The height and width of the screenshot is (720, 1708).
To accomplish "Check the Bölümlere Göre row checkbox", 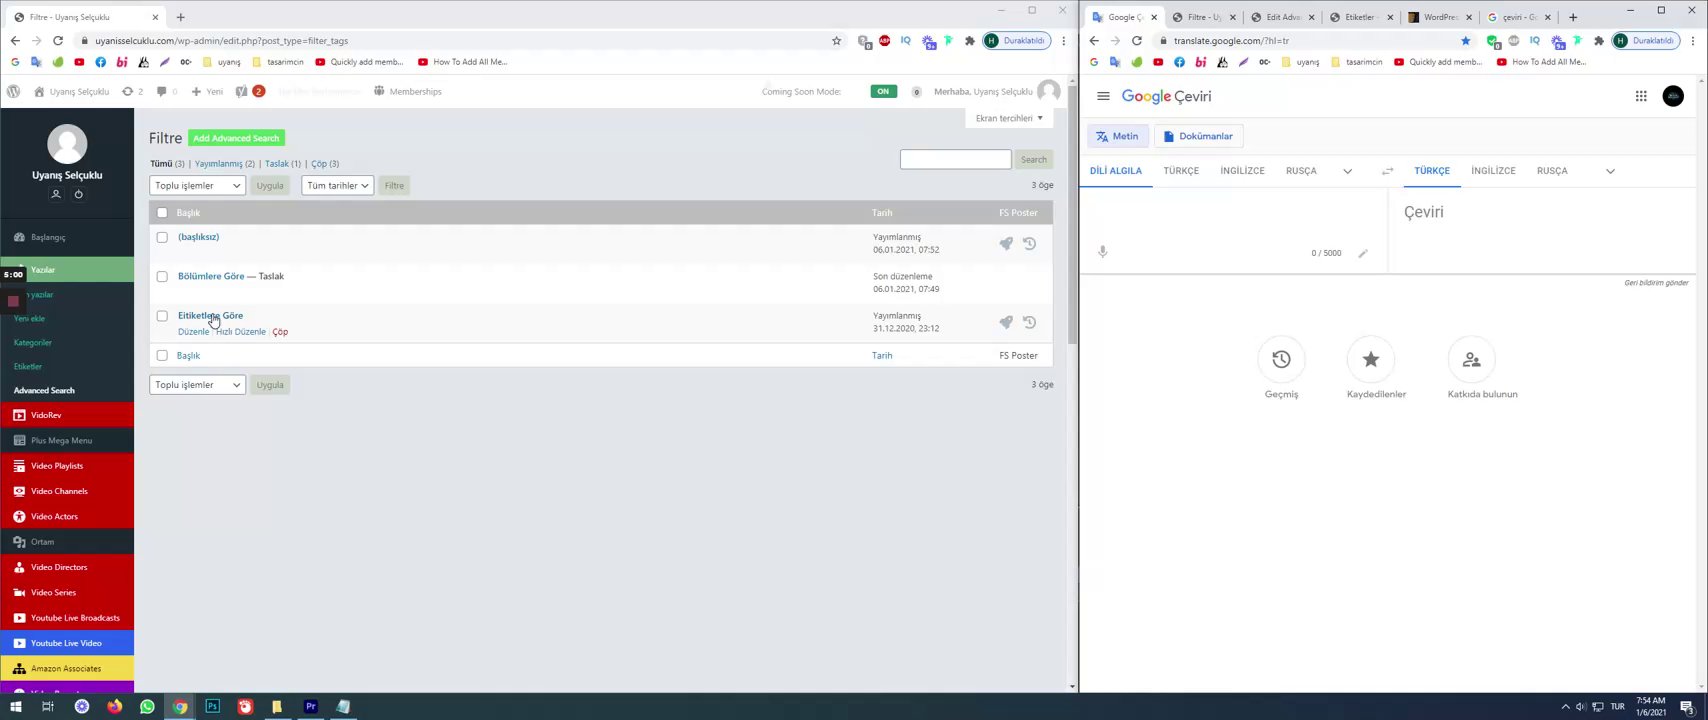I will [x=162, y=276].
